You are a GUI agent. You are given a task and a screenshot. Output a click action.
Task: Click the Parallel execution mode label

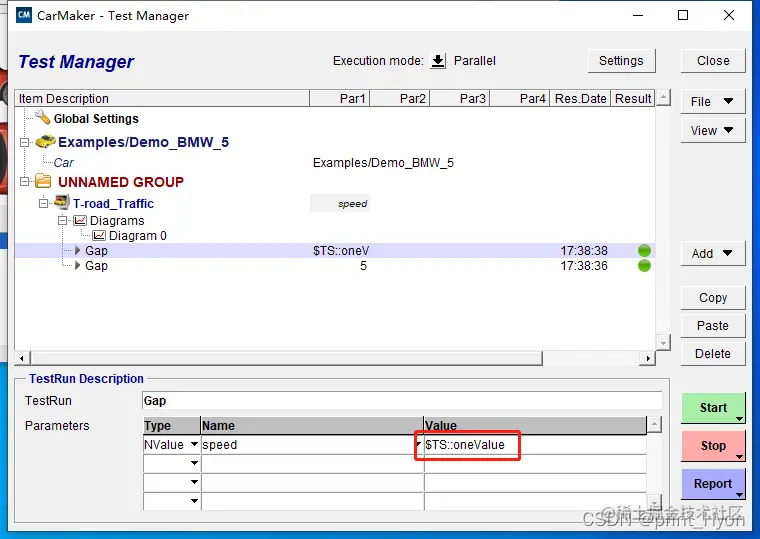tap(475, 61)
